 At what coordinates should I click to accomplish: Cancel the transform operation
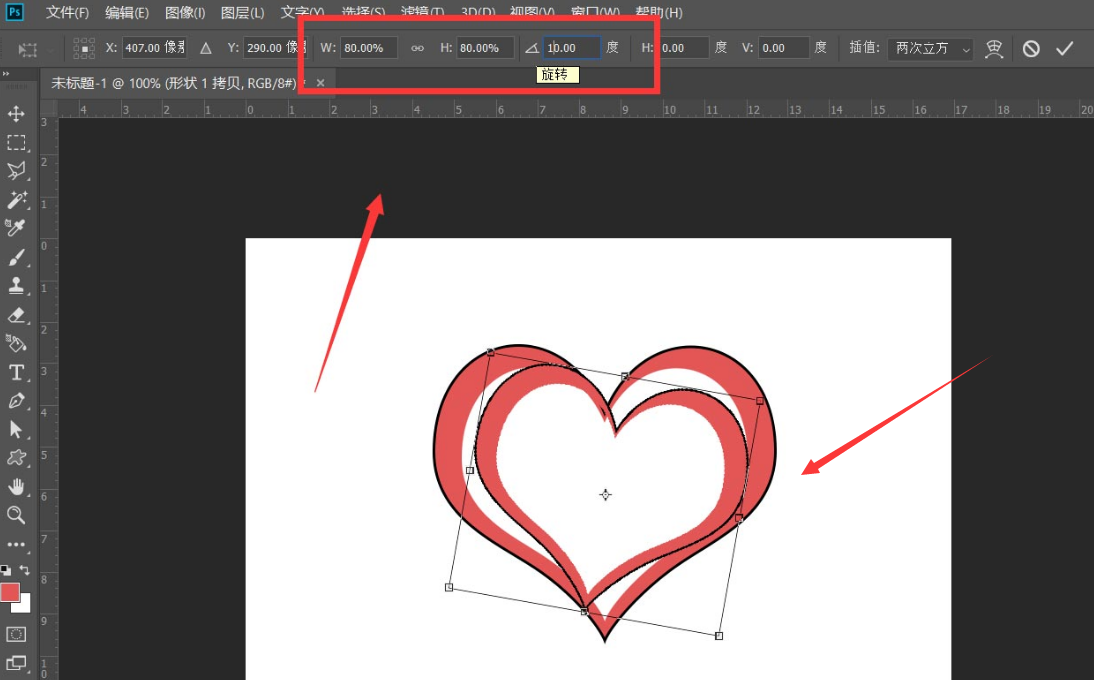1031,48
